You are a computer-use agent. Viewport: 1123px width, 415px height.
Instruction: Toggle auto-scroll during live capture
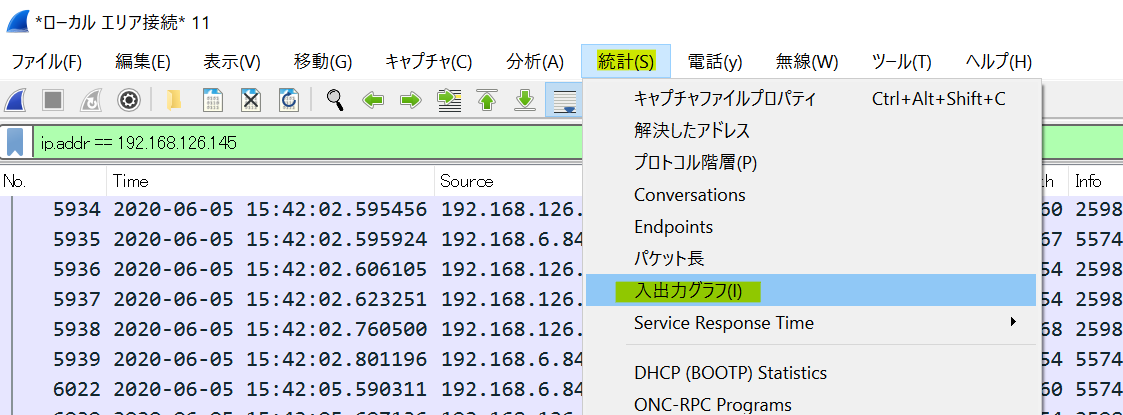pos(564,100)
